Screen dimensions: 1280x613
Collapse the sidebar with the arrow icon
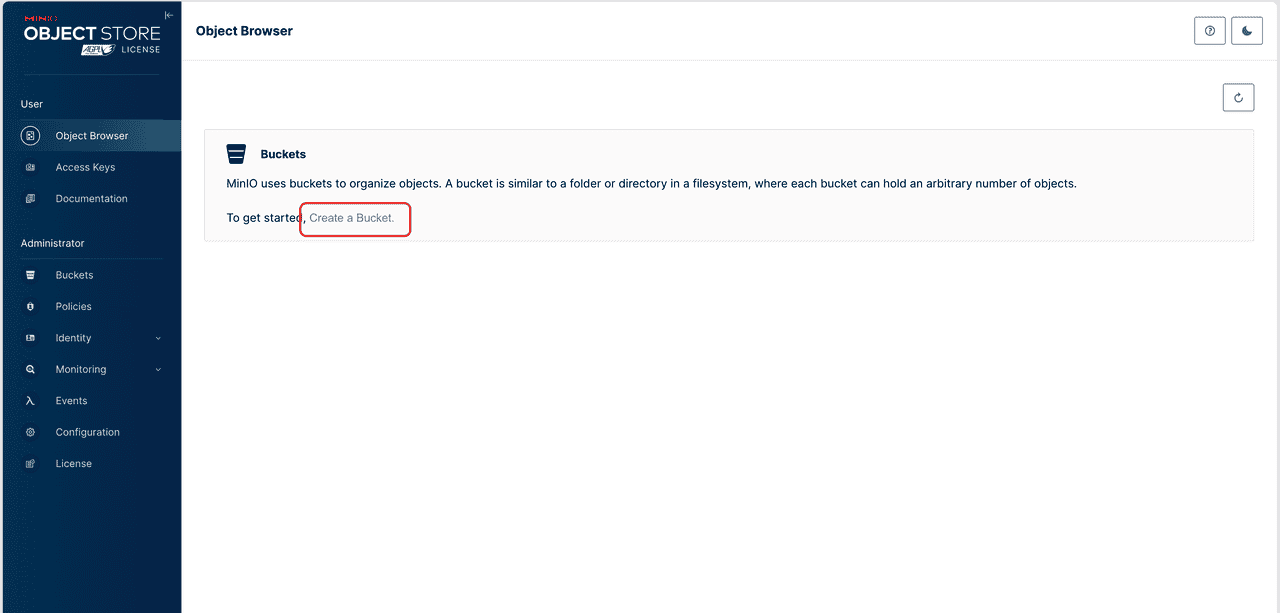tap(169, 15)
